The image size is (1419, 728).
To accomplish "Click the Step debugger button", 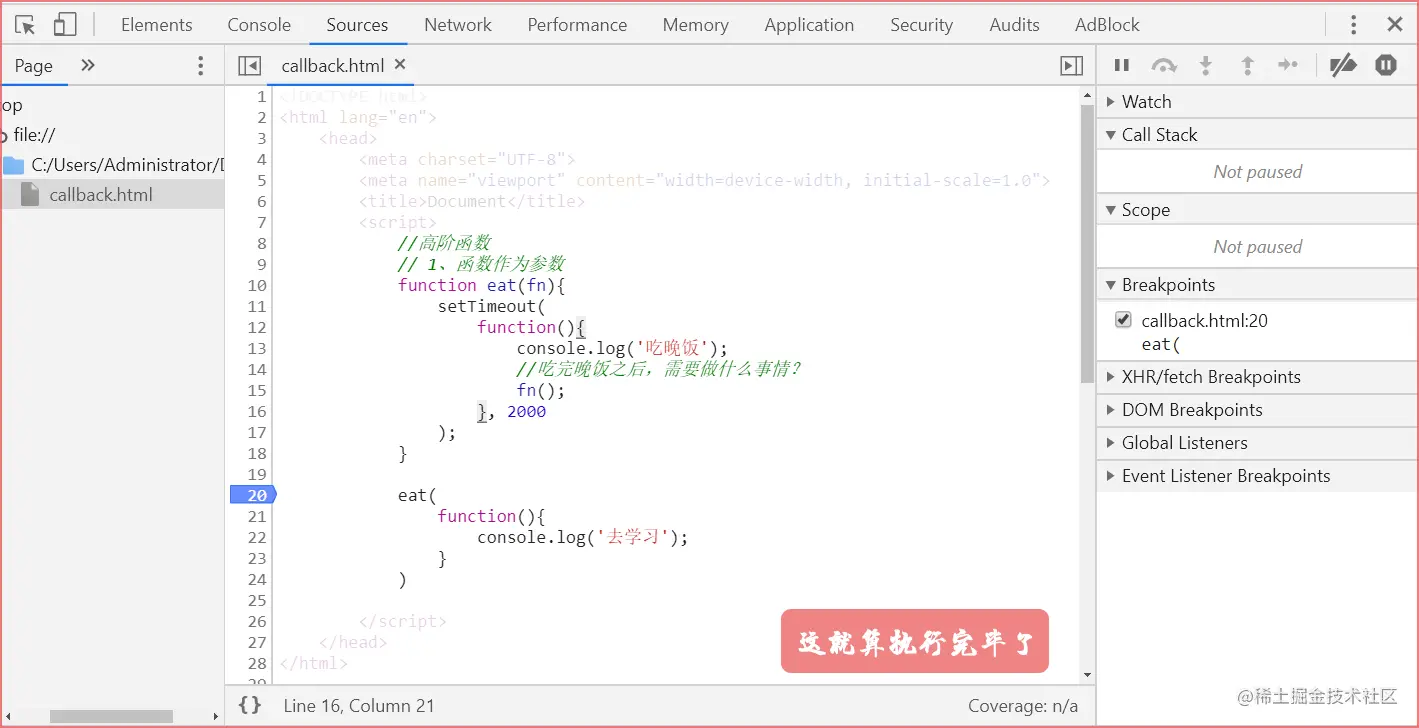I will click(x=1288, y=66).
